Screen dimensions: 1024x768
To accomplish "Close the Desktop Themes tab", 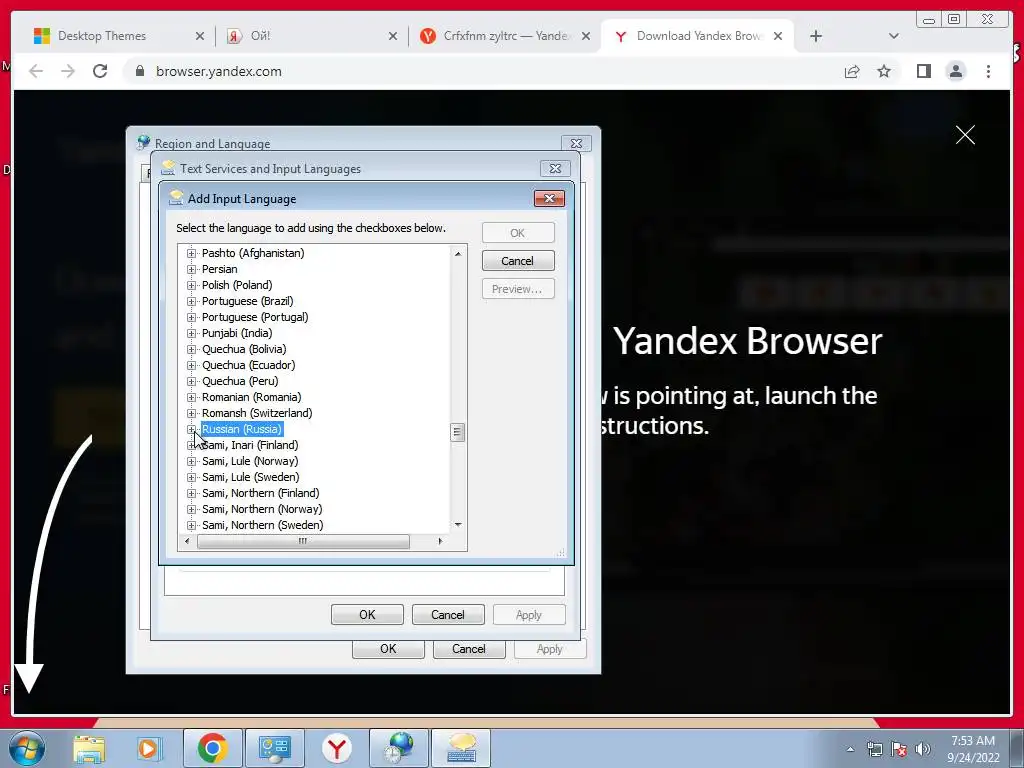I will 200,36.
